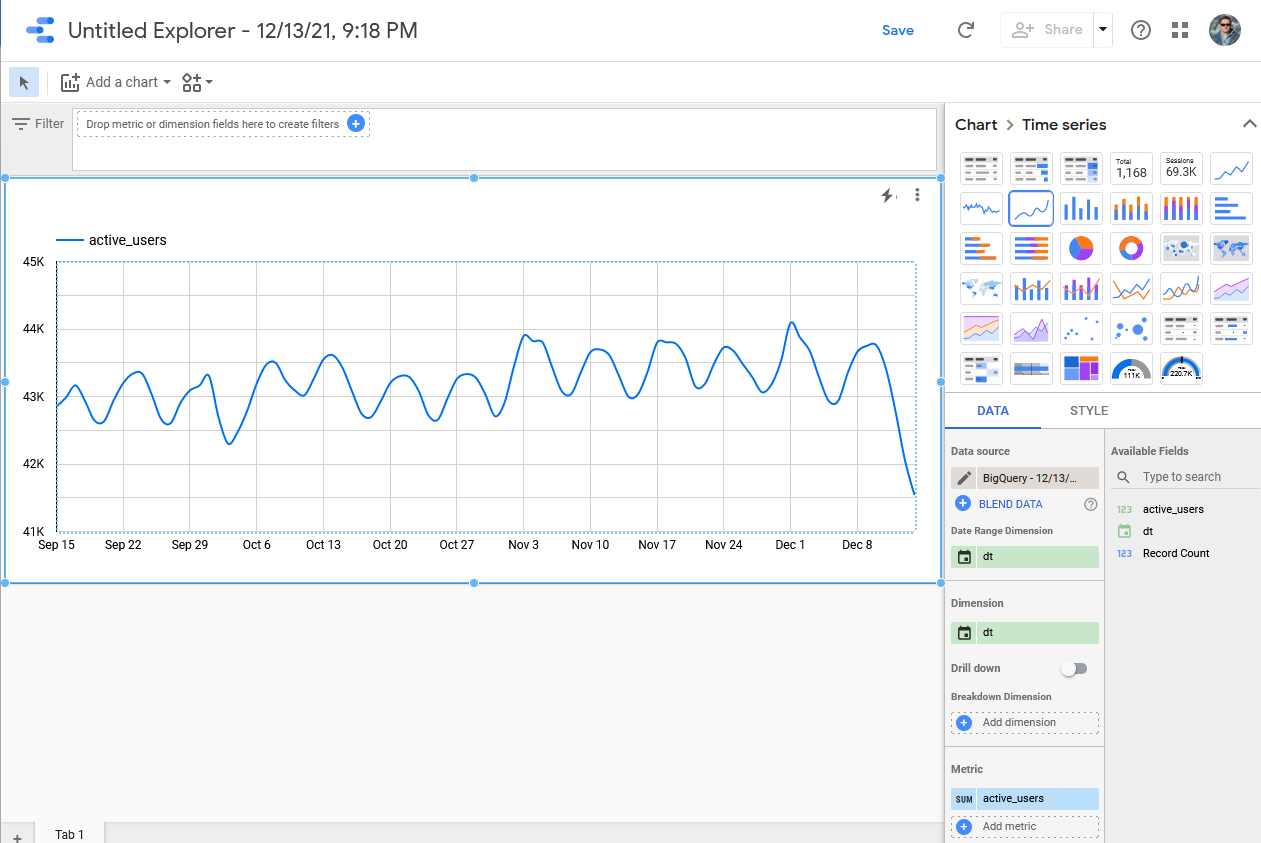The image size is (1261, 843).
Task: Edit the BigQuery data source pencil icon
Action: click(x=964, y=478)
